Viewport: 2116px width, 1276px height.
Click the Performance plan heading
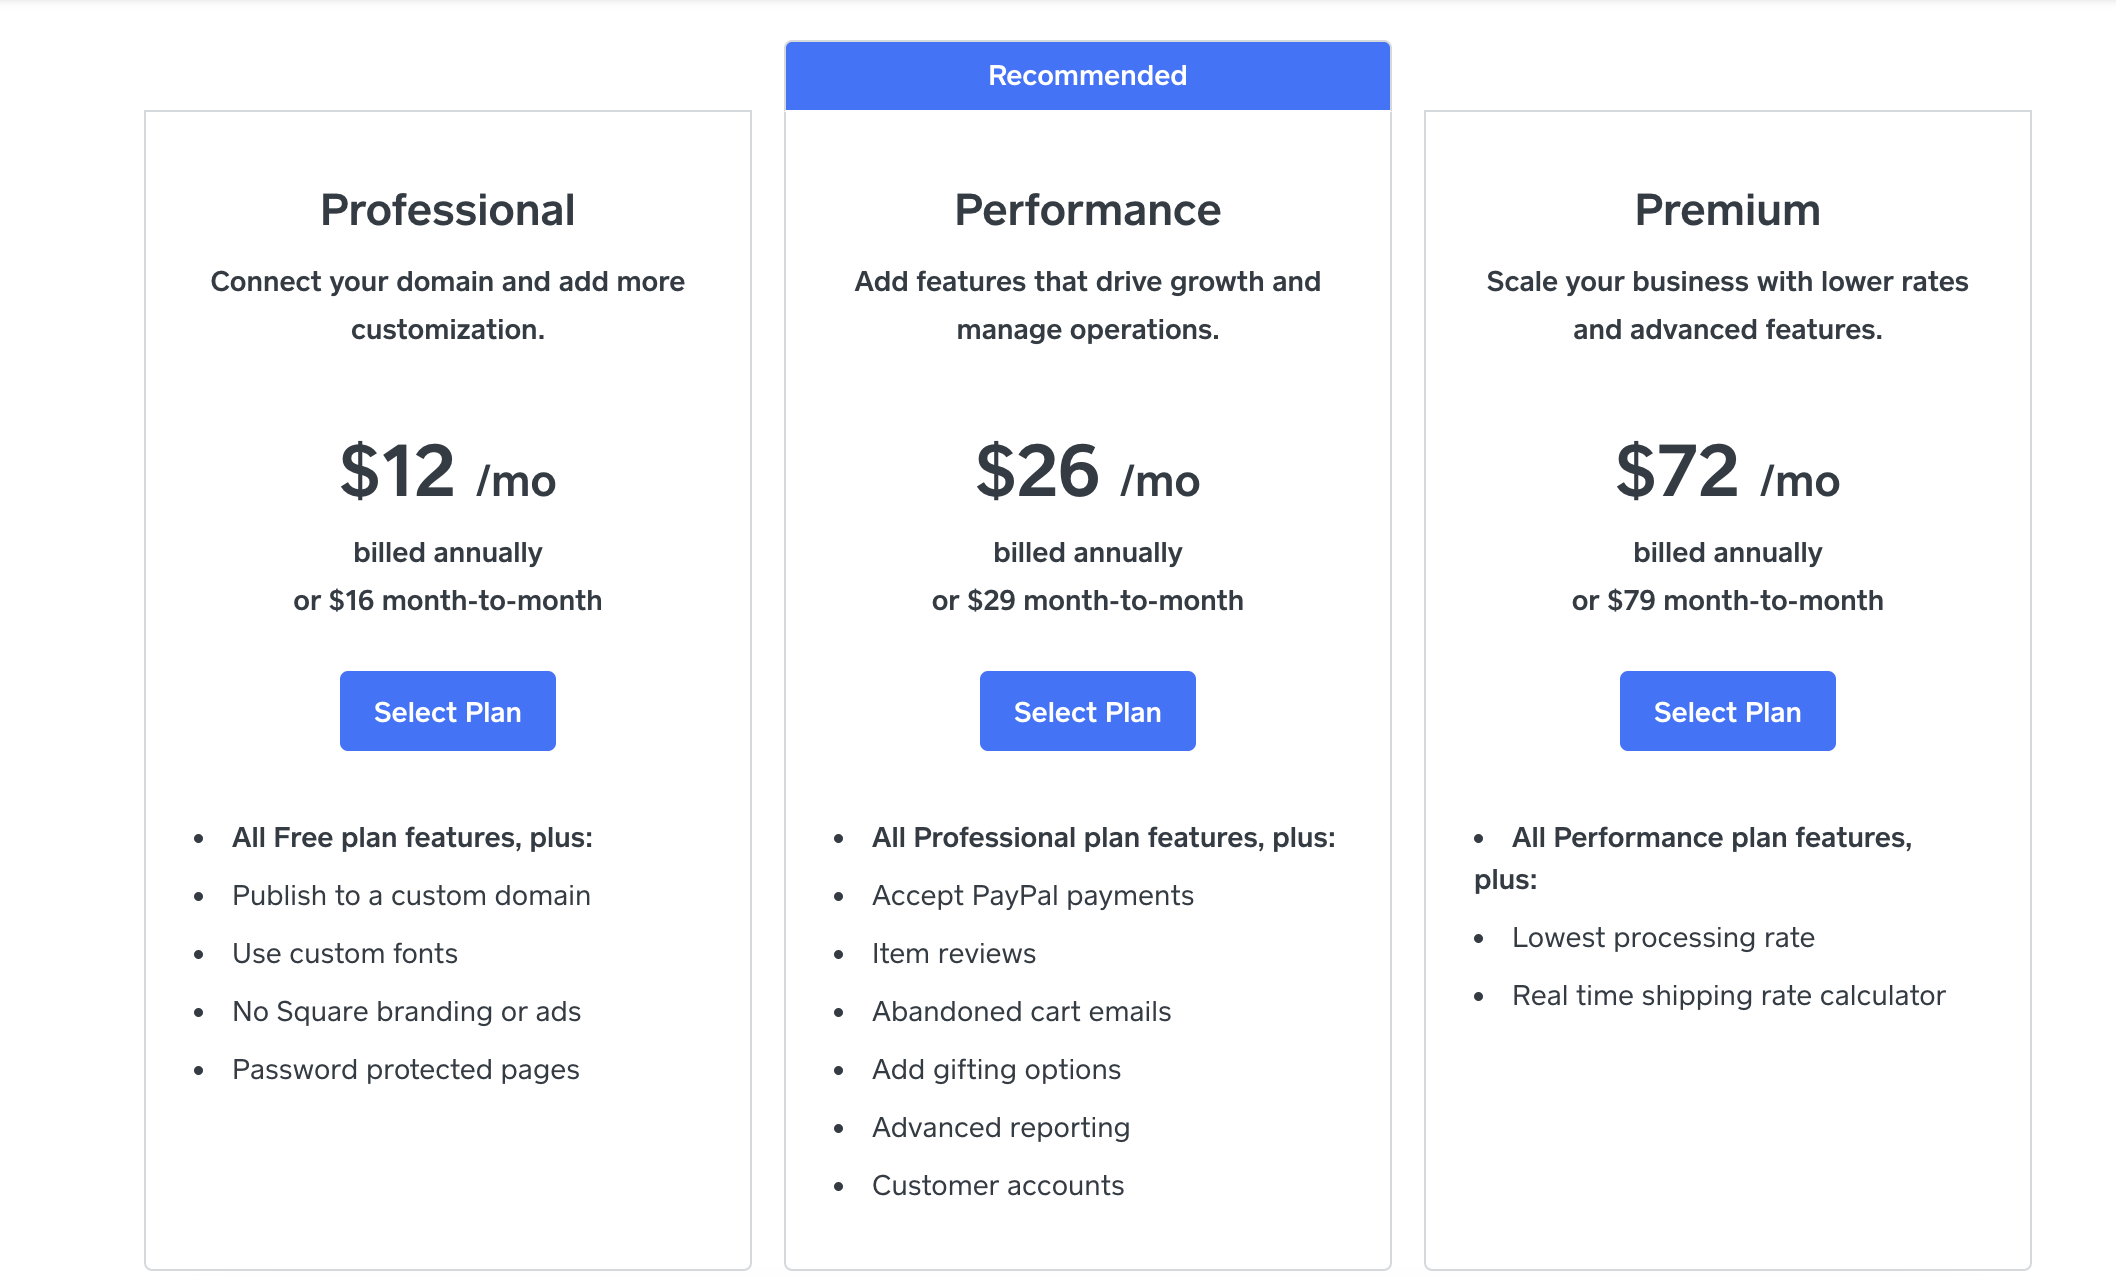[1087, 210]
